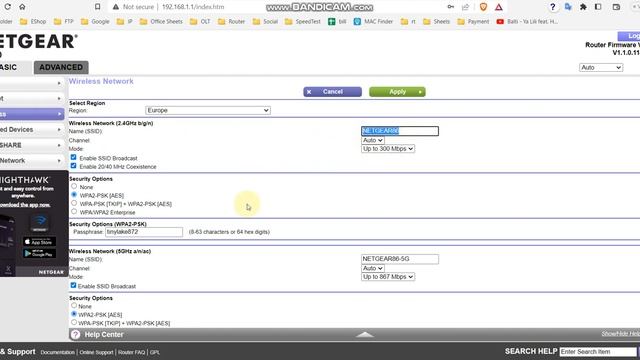Open the Router FAQ footer link
This screenshot has width=640, height=360.
pos(131,352)
